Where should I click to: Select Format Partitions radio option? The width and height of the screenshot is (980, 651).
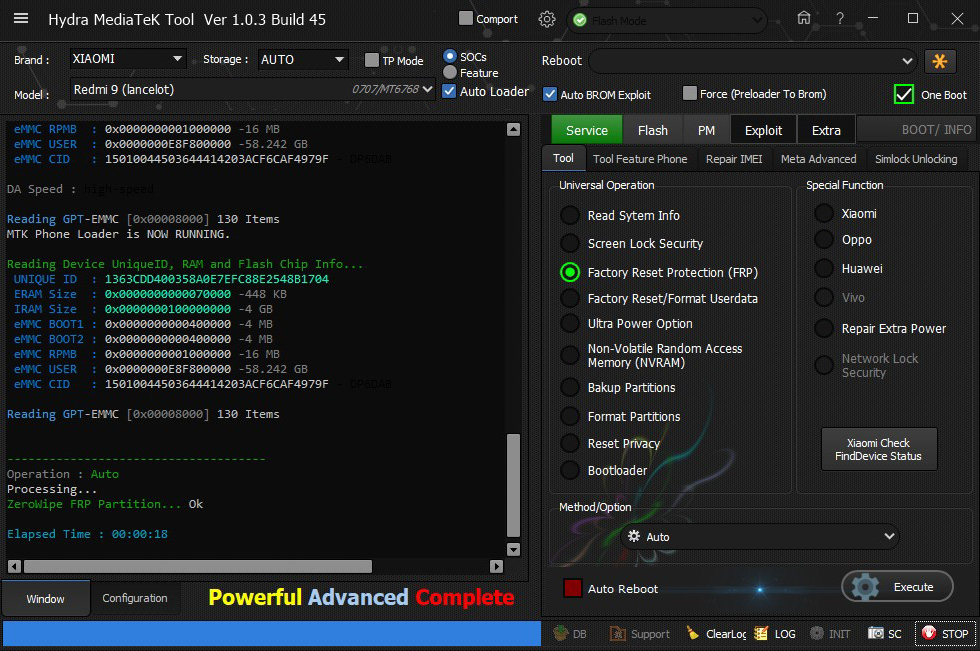click(x=569, y=416)
